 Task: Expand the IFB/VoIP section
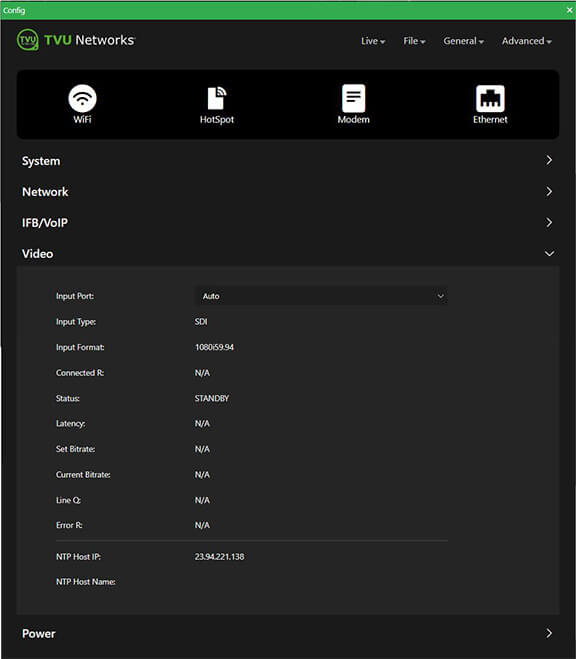(288, 223)
